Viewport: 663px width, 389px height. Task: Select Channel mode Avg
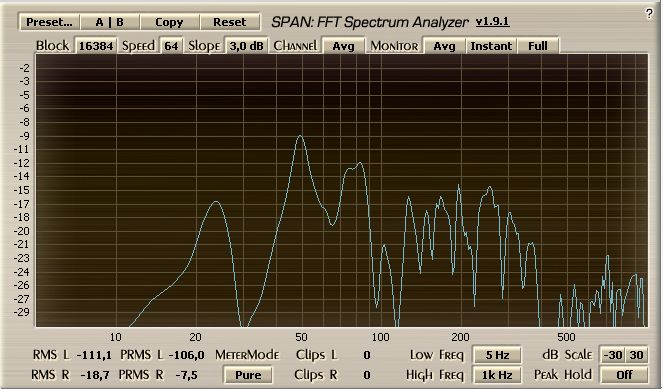[x=343, y=46]
